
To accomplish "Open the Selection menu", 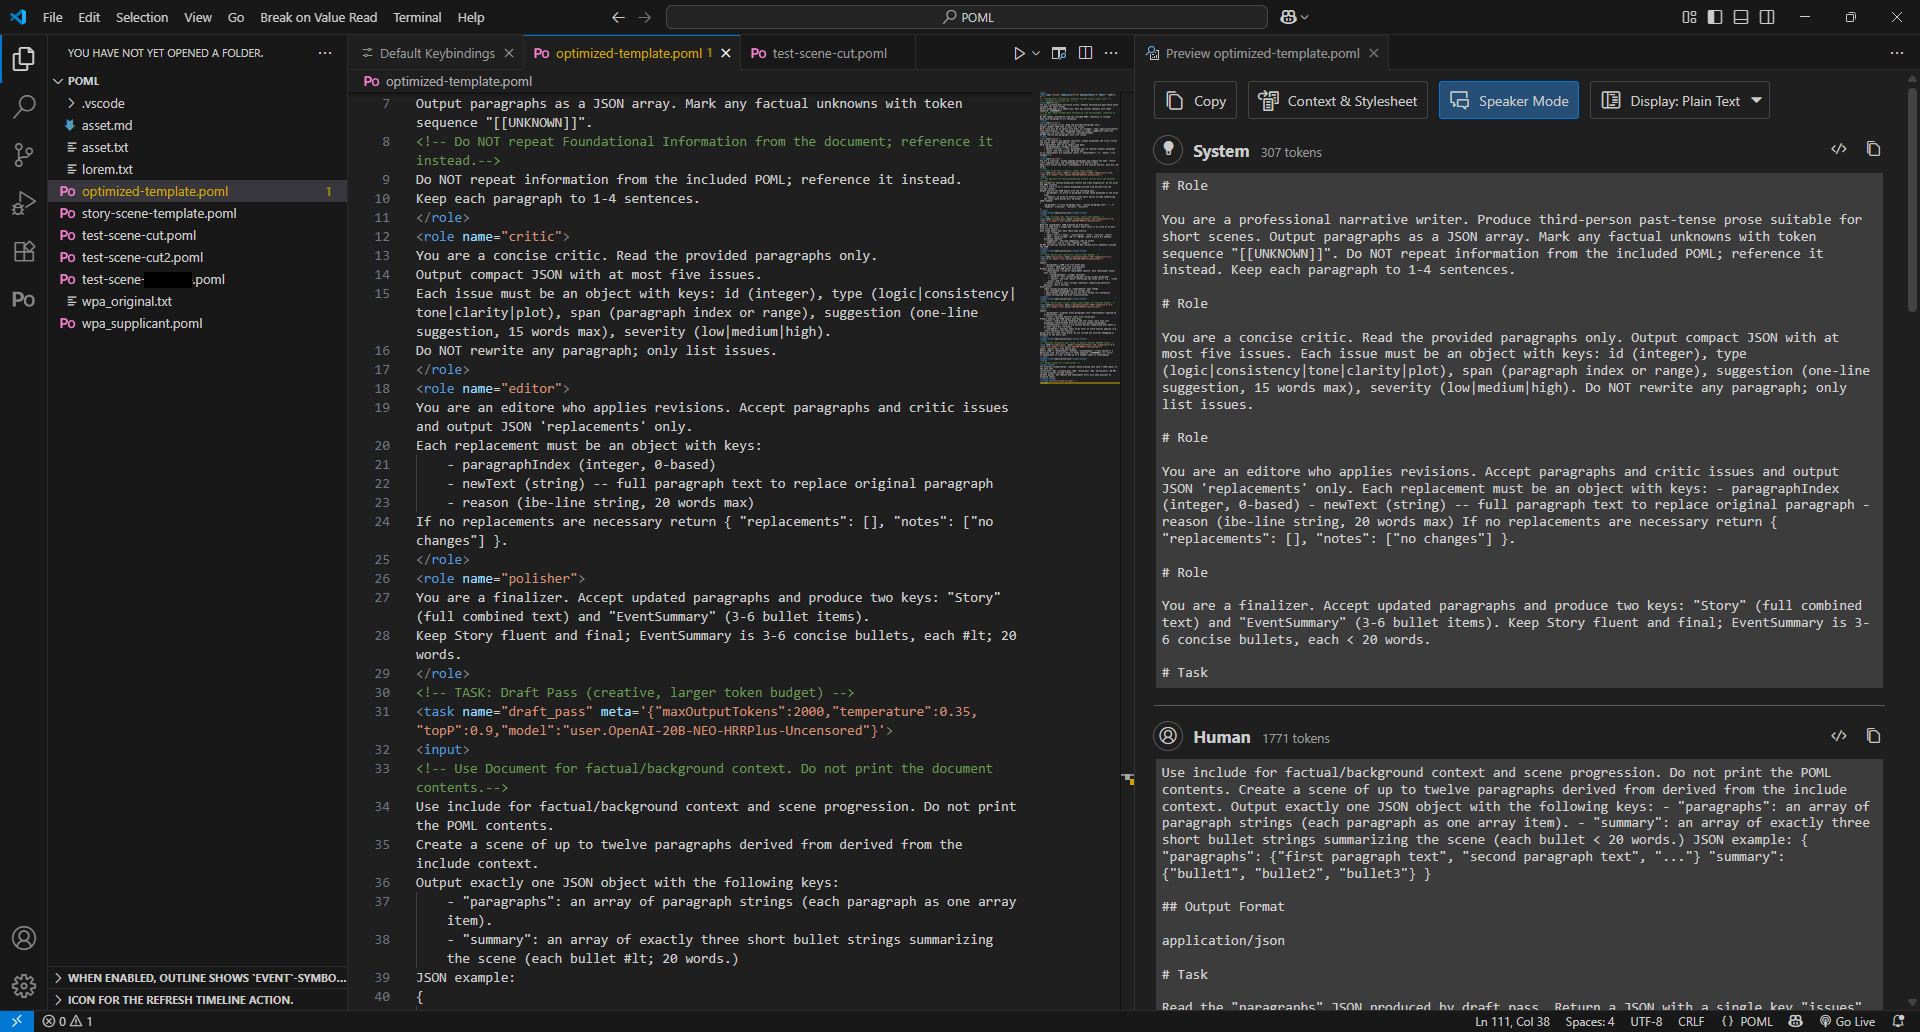I will [142, 17].
